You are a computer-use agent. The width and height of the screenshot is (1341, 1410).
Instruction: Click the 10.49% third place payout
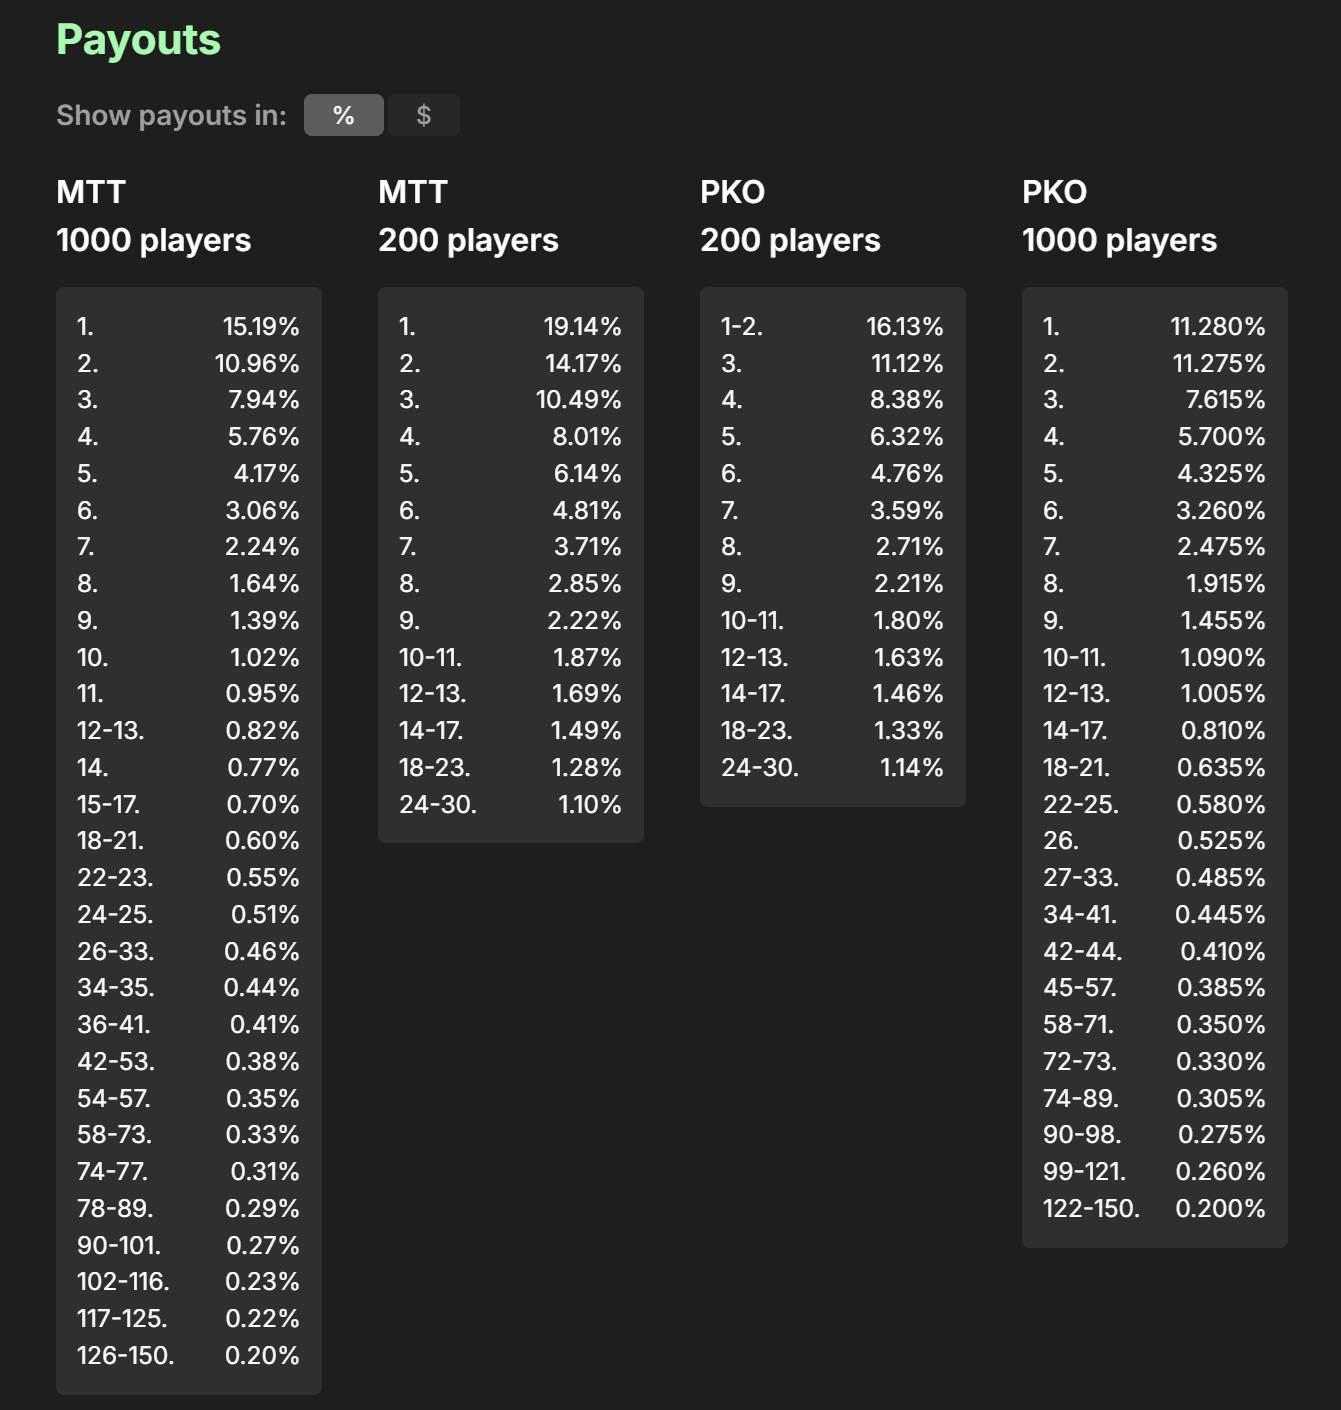point(579,400)
